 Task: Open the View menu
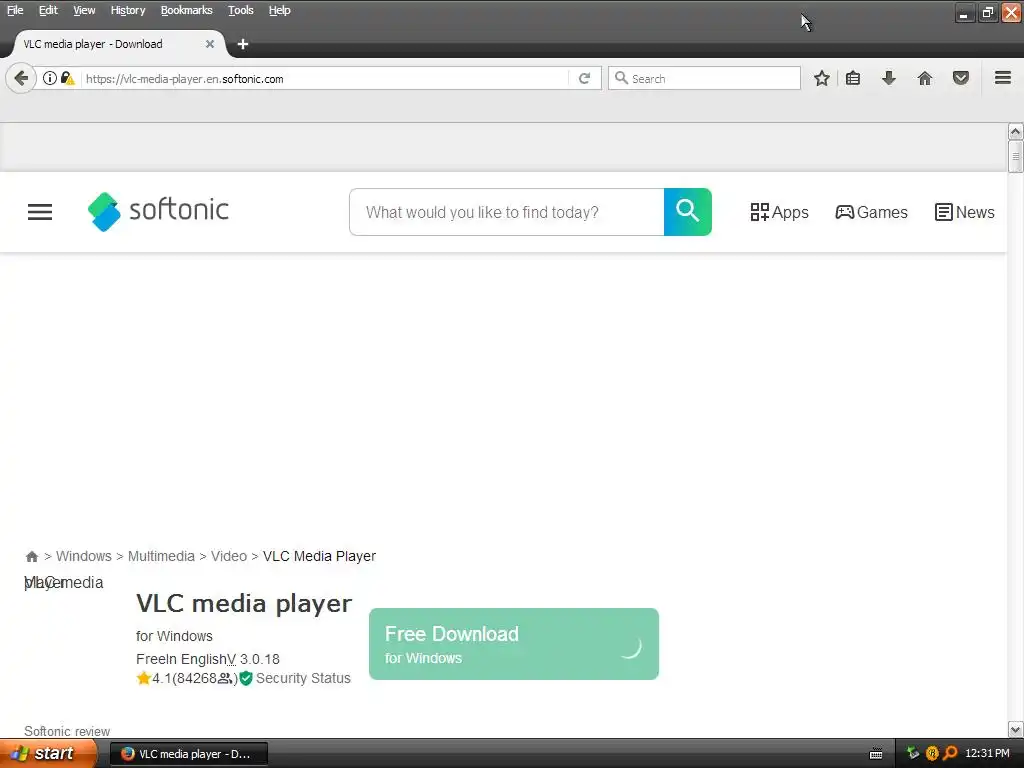tap(84, 10)
